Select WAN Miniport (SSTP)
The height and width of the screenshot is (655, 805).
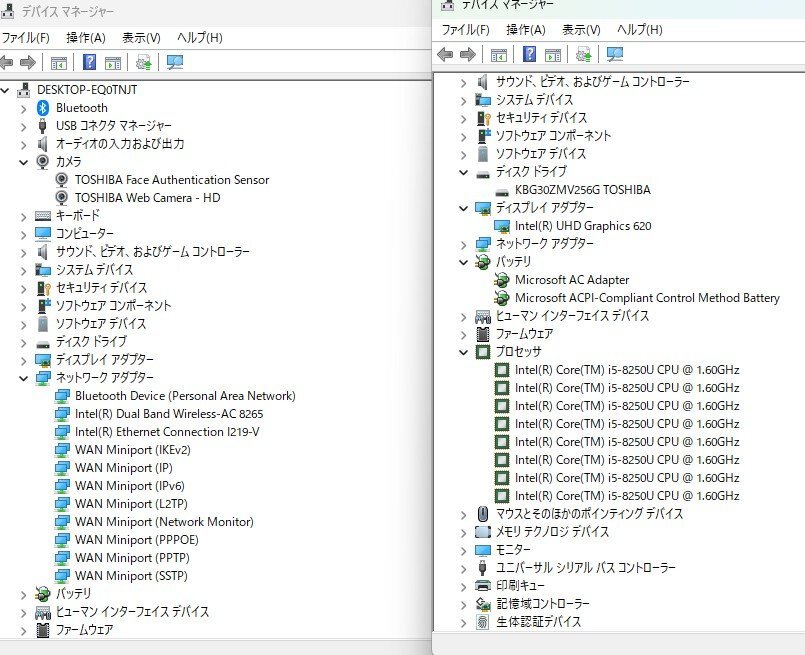pos(131,575)
